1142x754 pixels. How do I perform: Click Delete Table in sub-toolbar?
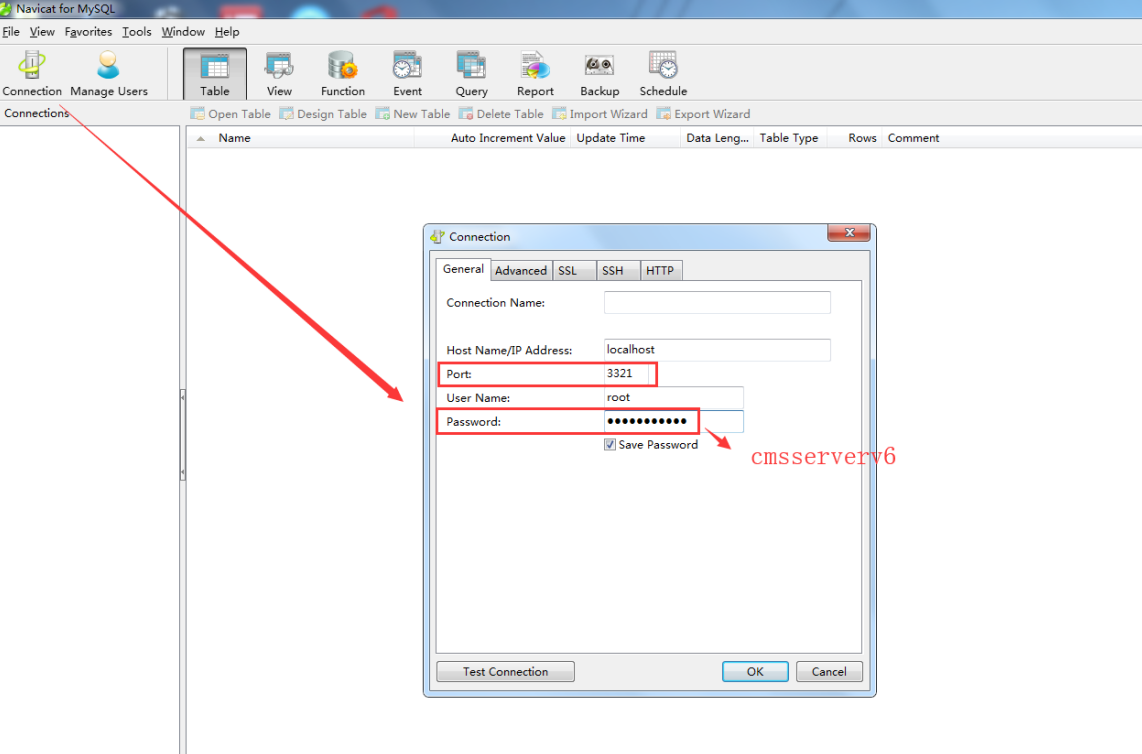pyautogui.click(x=501, y=114)
